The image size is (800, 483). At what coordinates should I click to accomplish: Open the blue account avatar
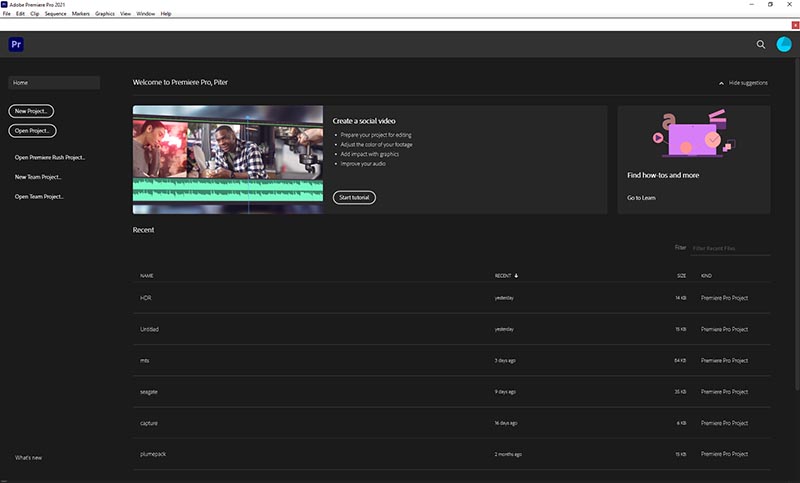point(784,44)
